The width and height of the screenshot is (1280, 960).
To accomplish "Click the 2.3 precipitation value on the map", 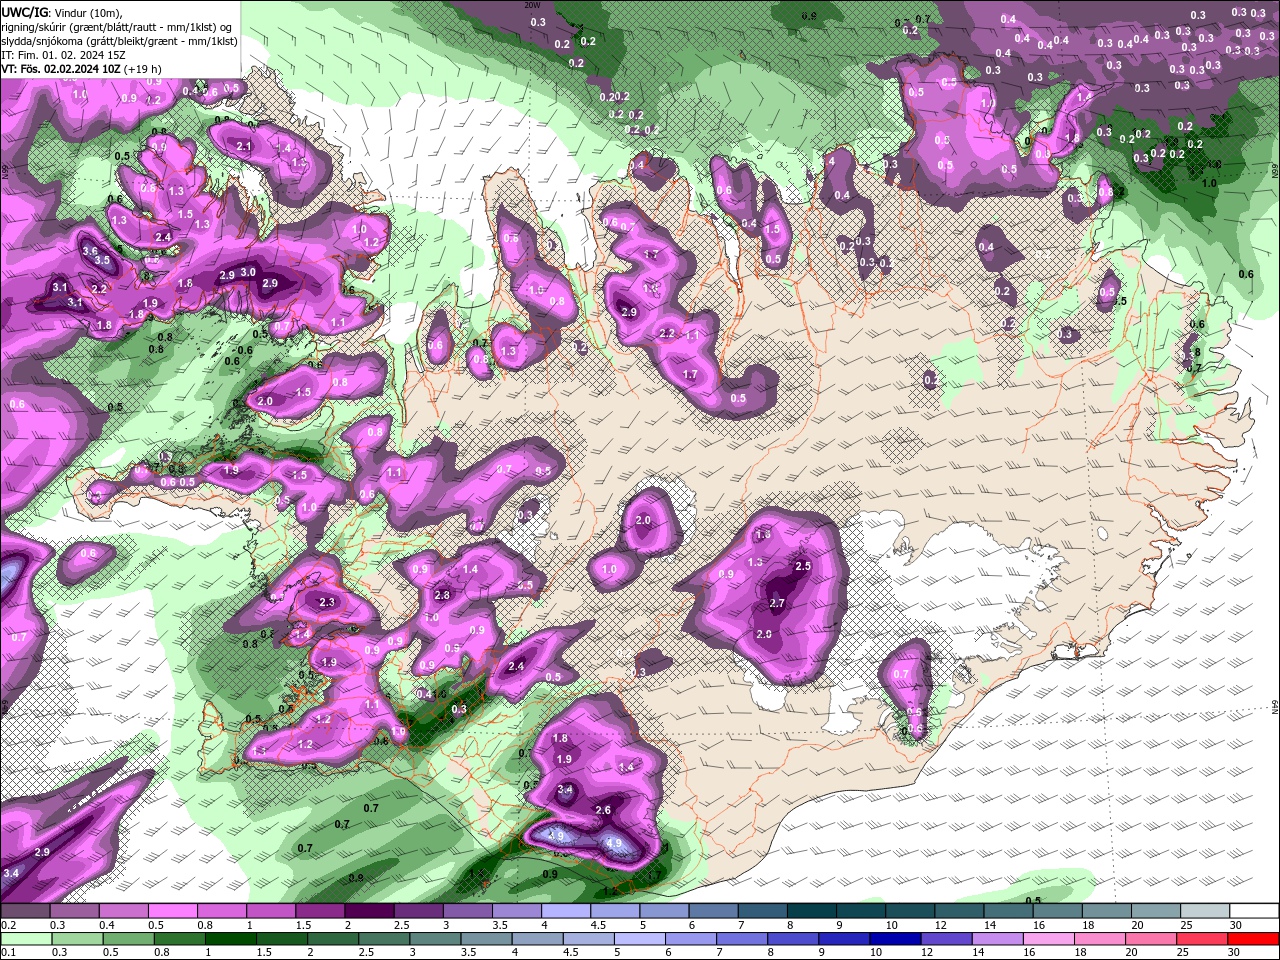I will [x=326, y=602].
